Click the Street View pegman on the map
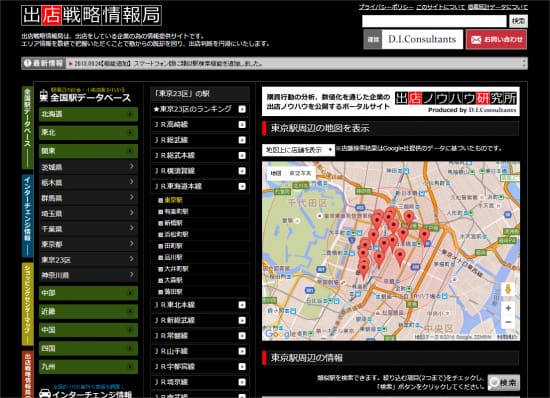This screenshot has height=398, width=550. [x=508, y=290]
